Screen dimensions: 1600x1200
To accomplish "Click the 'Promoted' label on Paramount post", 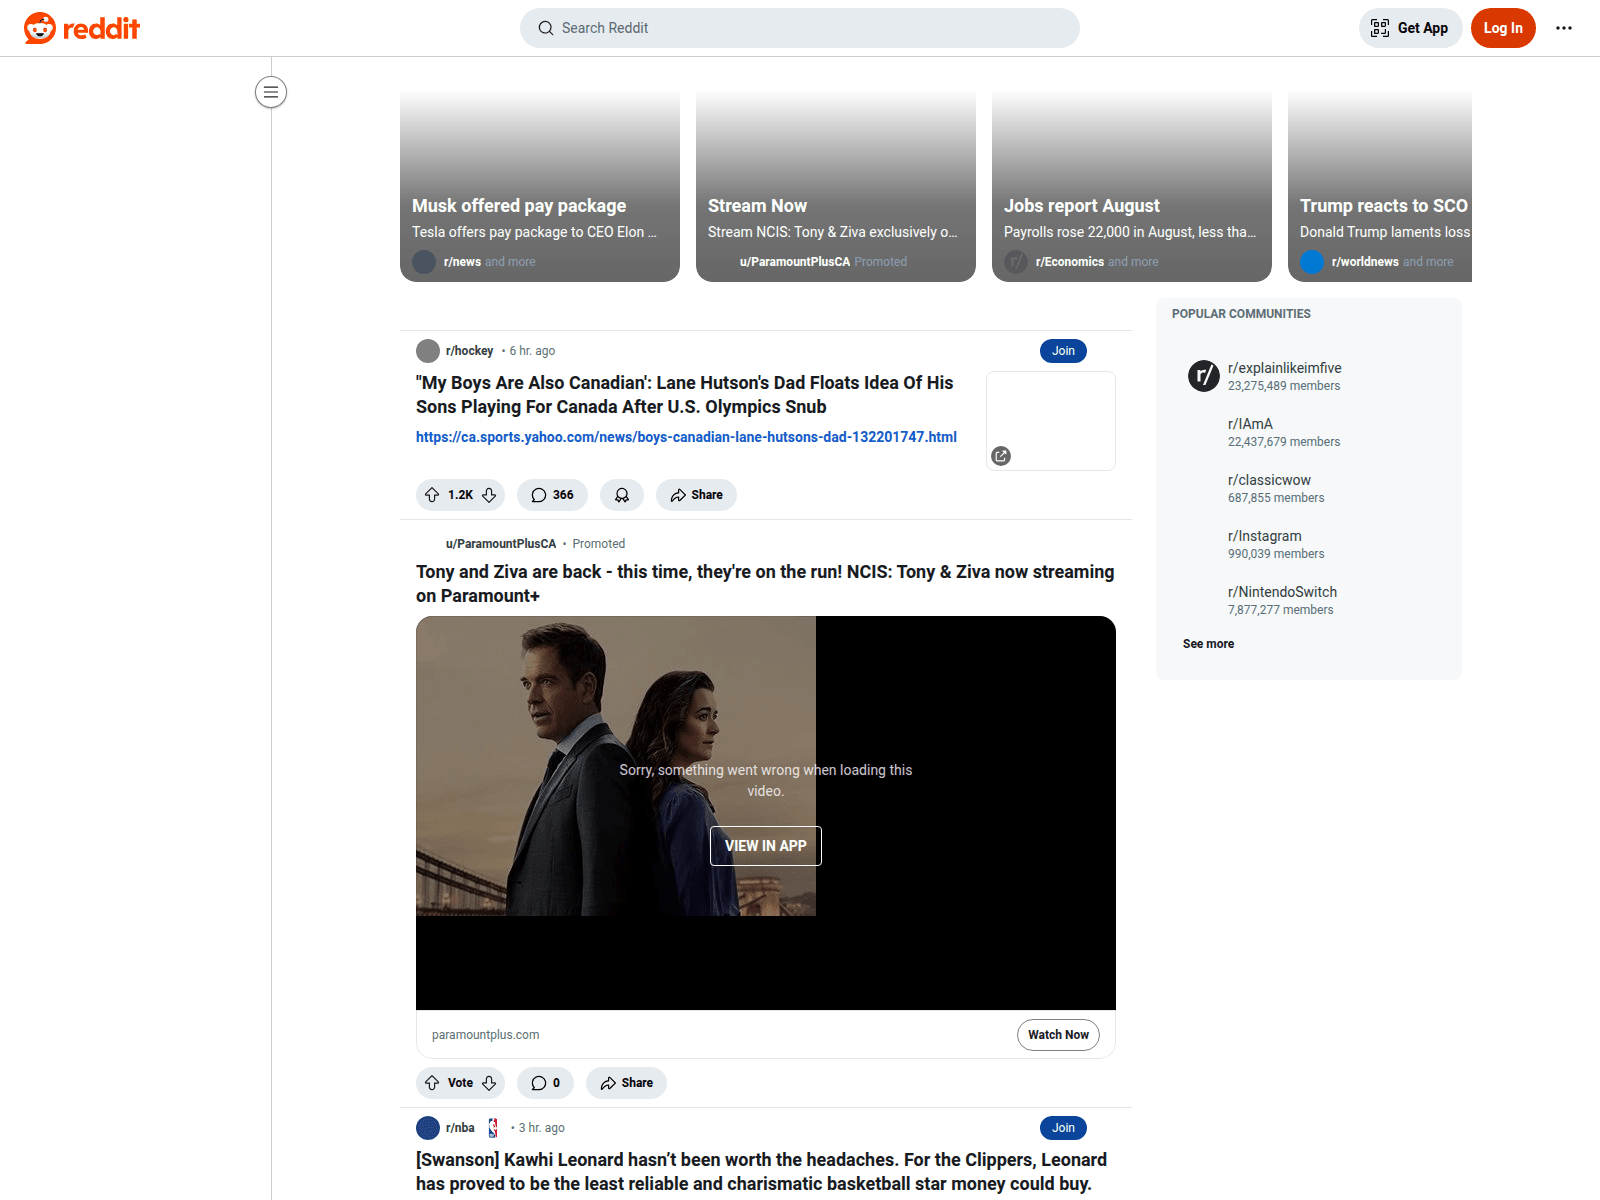I will click(x=599, y=544).
